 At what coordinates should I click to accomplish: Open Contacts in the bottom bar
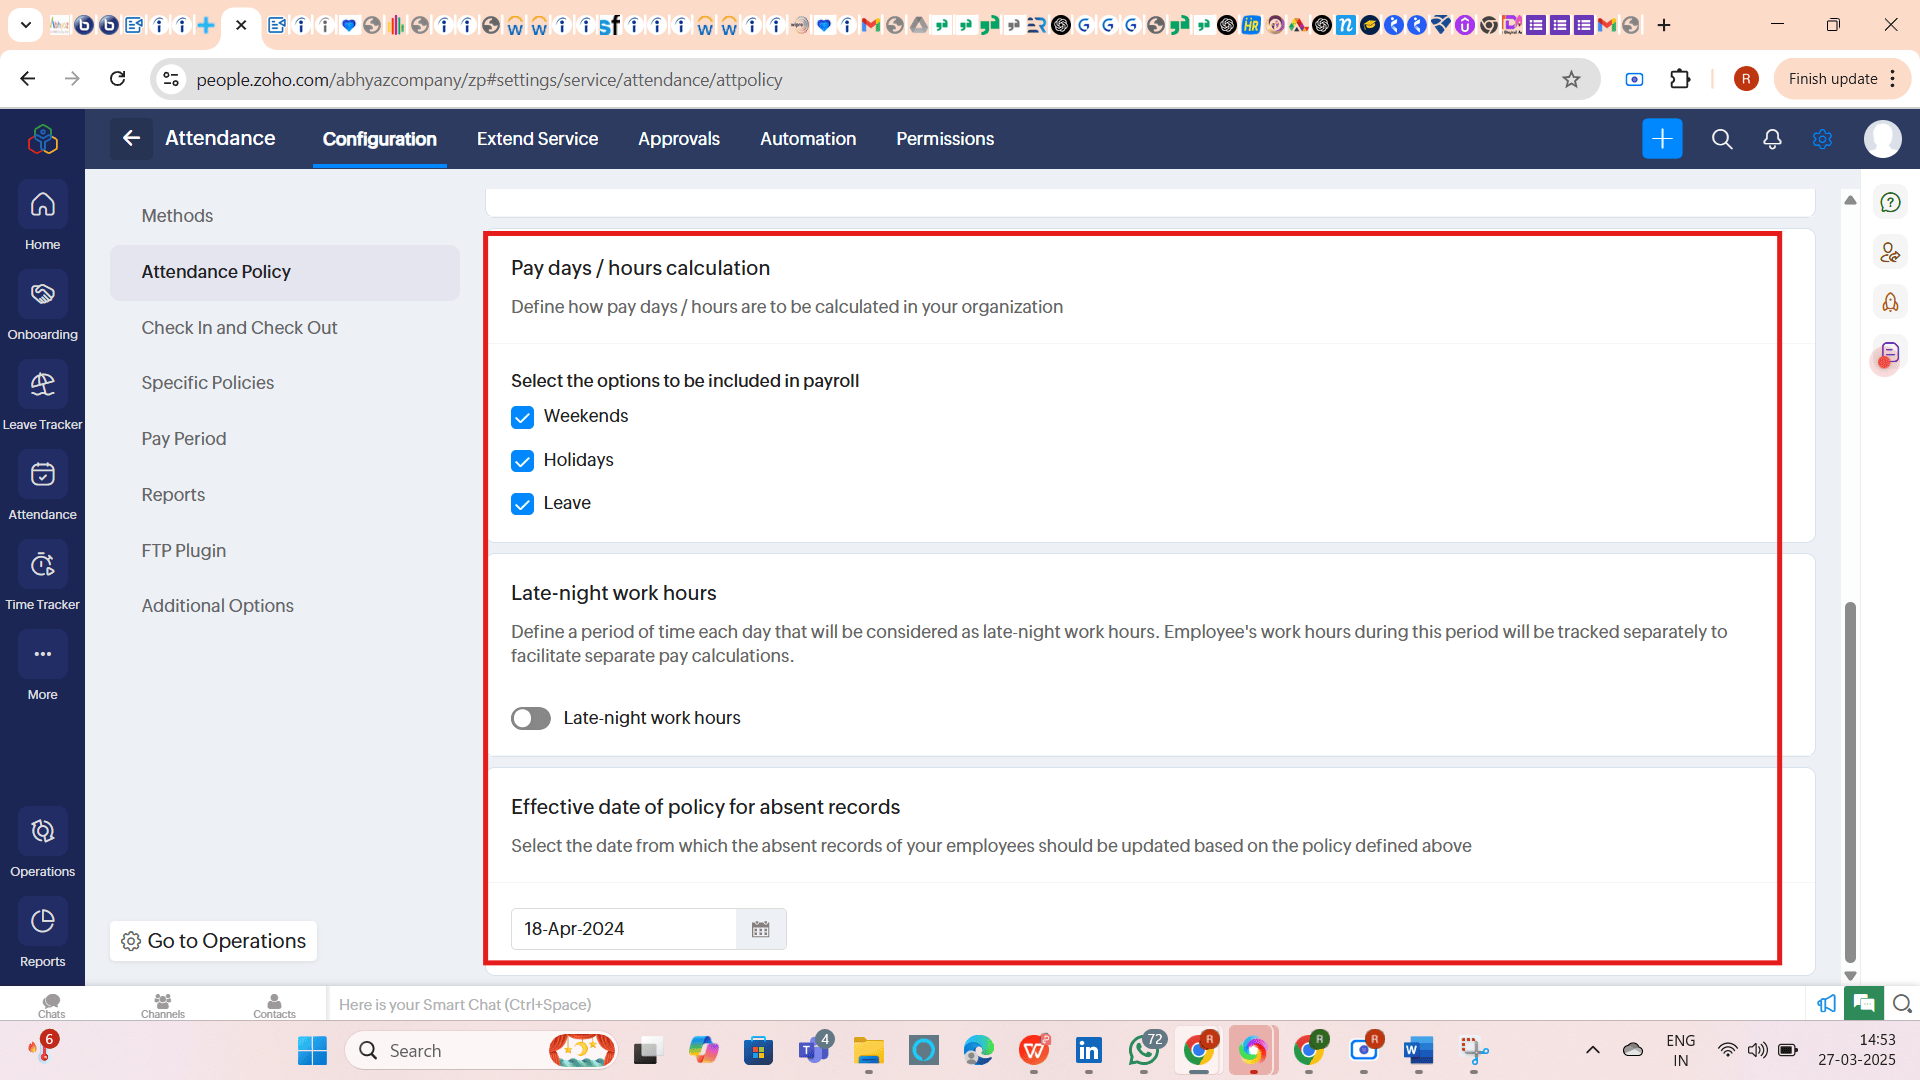pos(274,1004)
